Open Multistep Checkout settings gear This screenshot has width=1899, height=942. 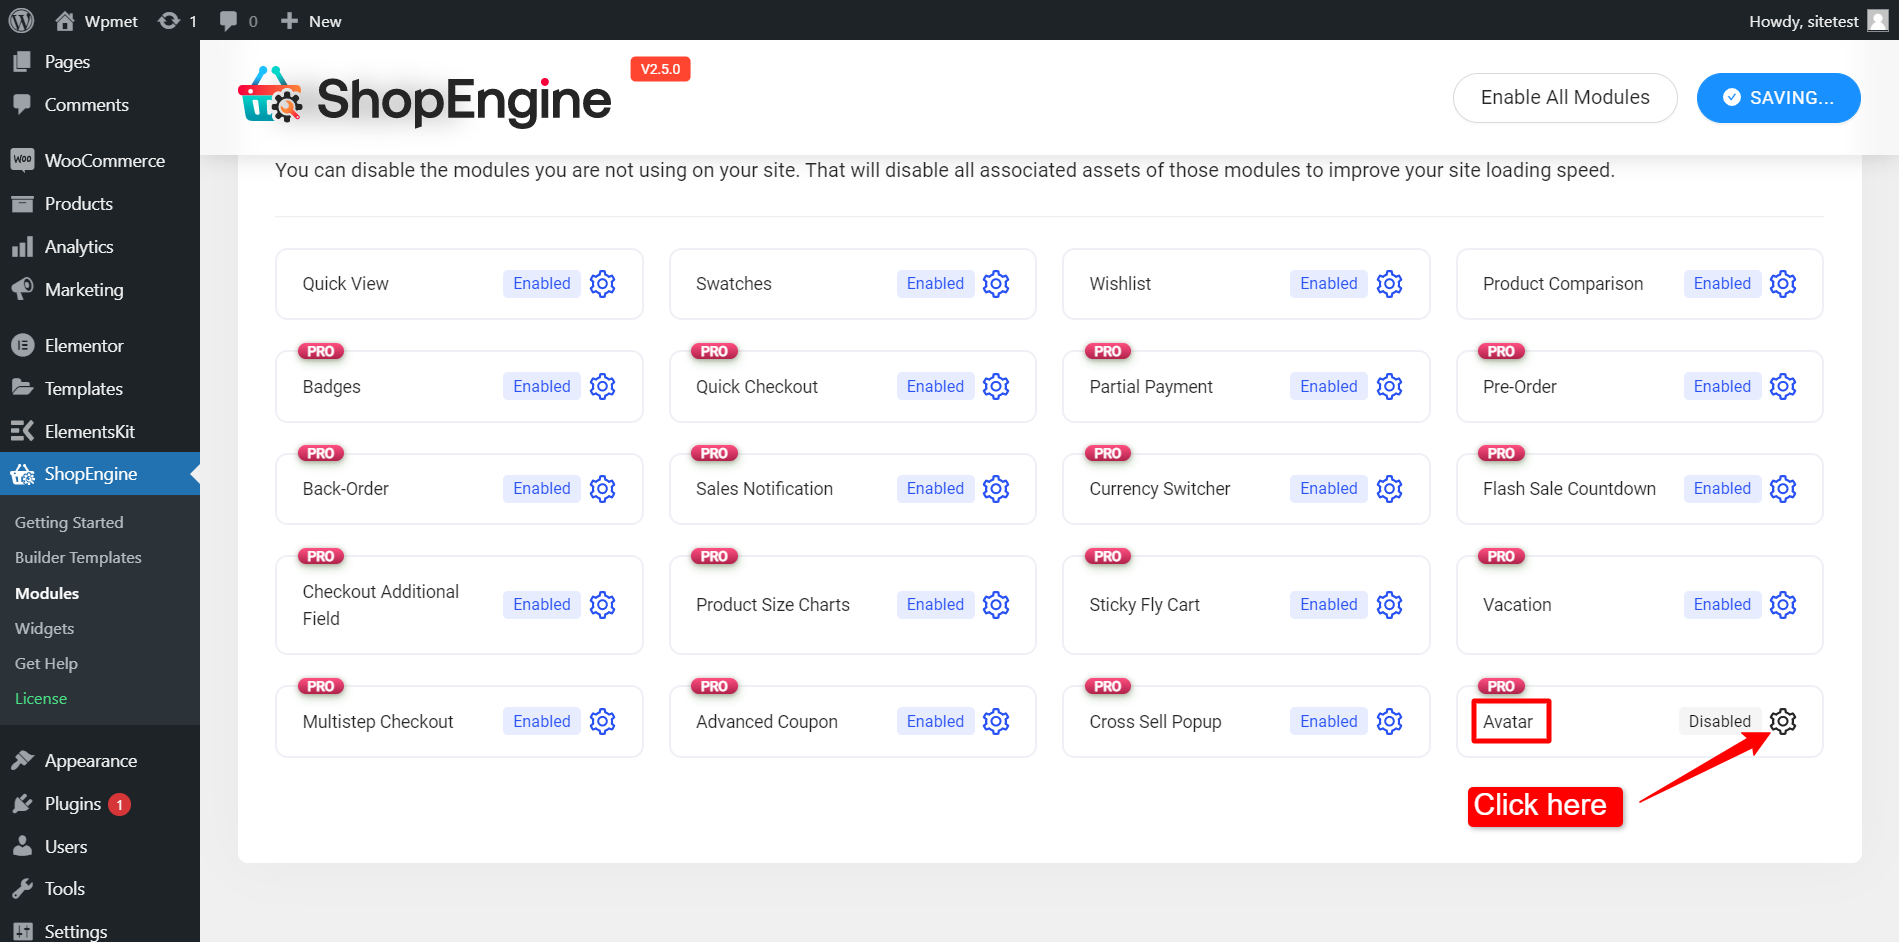coord(602,721)
